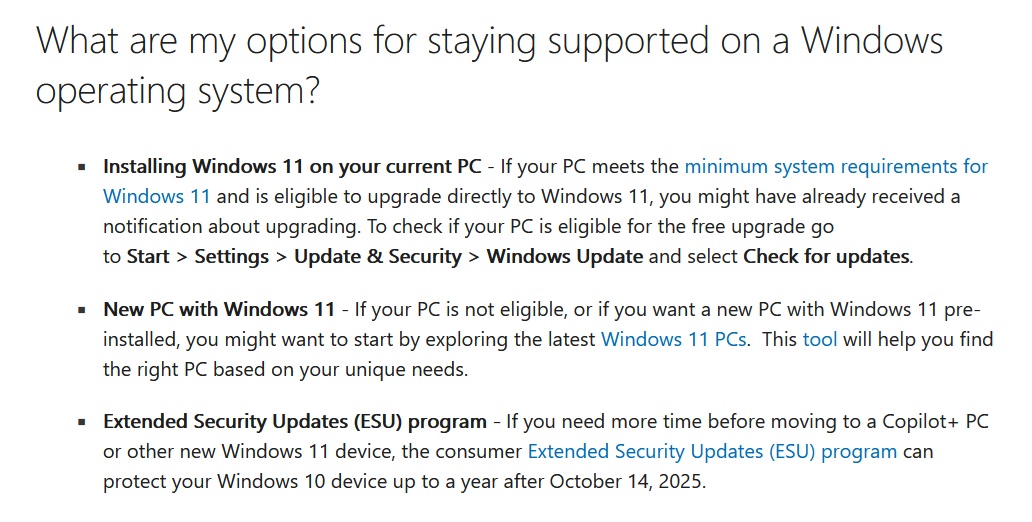
Task: Click the page heading about staying supported
Action: [x=489, y=65]
